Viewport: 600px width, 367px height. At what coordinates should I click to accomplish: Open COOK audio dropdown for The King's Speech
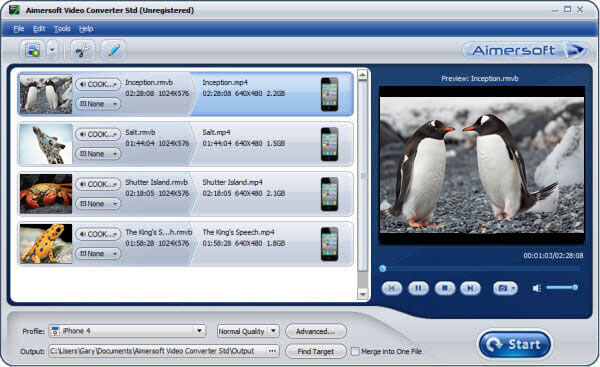pyautogui.click(x=98, y=234)
